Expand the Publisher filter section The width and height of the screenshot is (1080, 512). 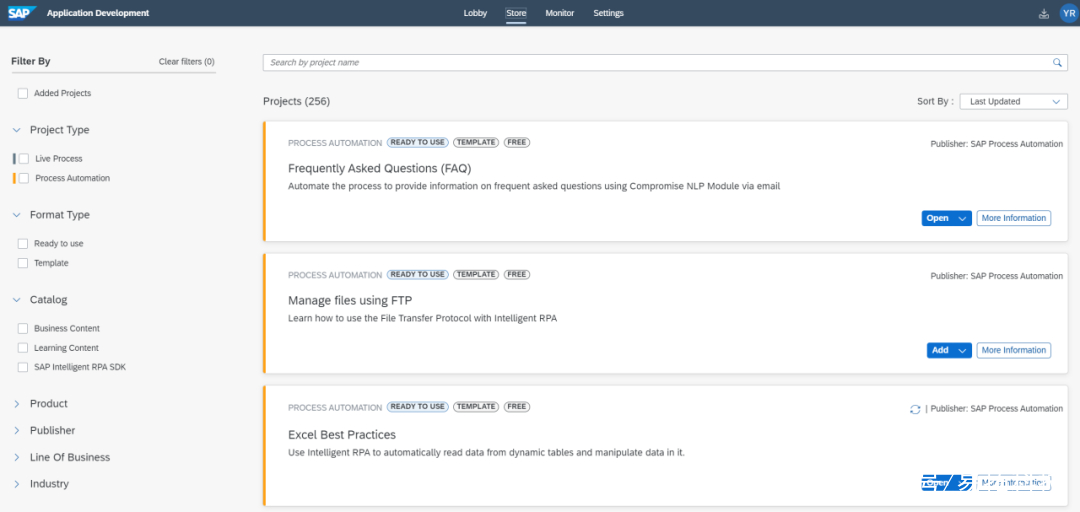(x=17, y=431)
